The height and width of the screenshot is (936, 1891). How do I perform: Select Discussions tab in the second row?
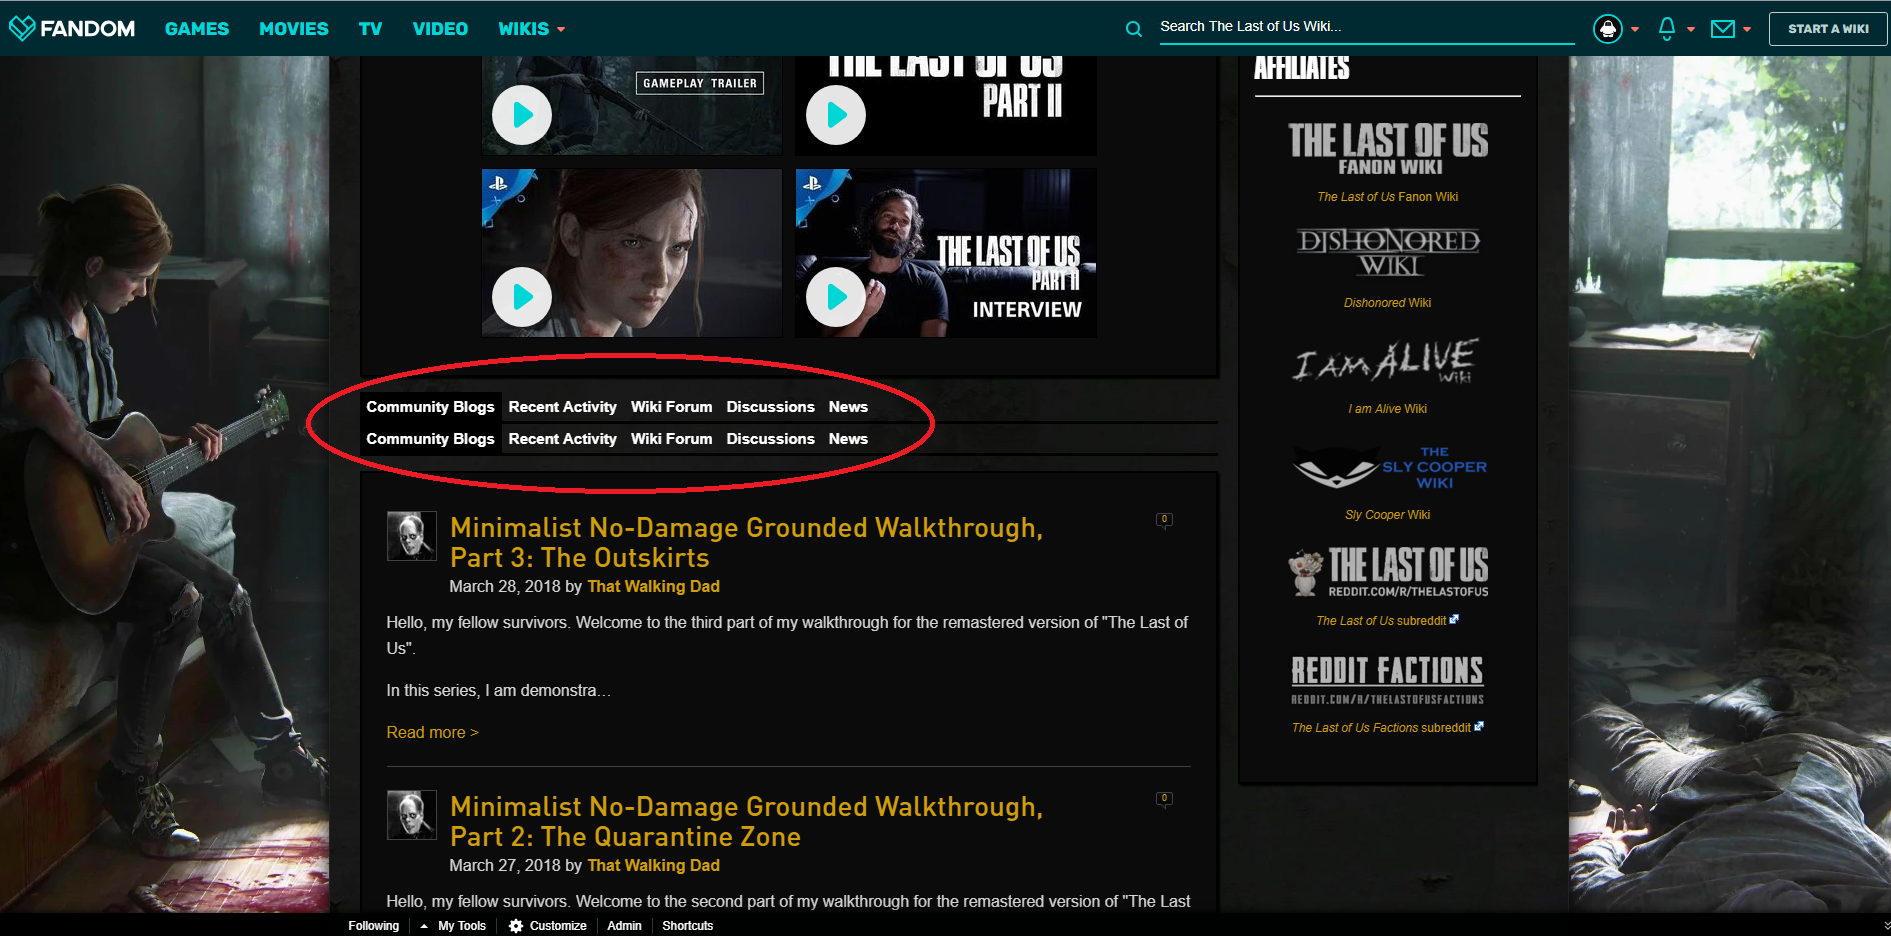pos(770,439)
